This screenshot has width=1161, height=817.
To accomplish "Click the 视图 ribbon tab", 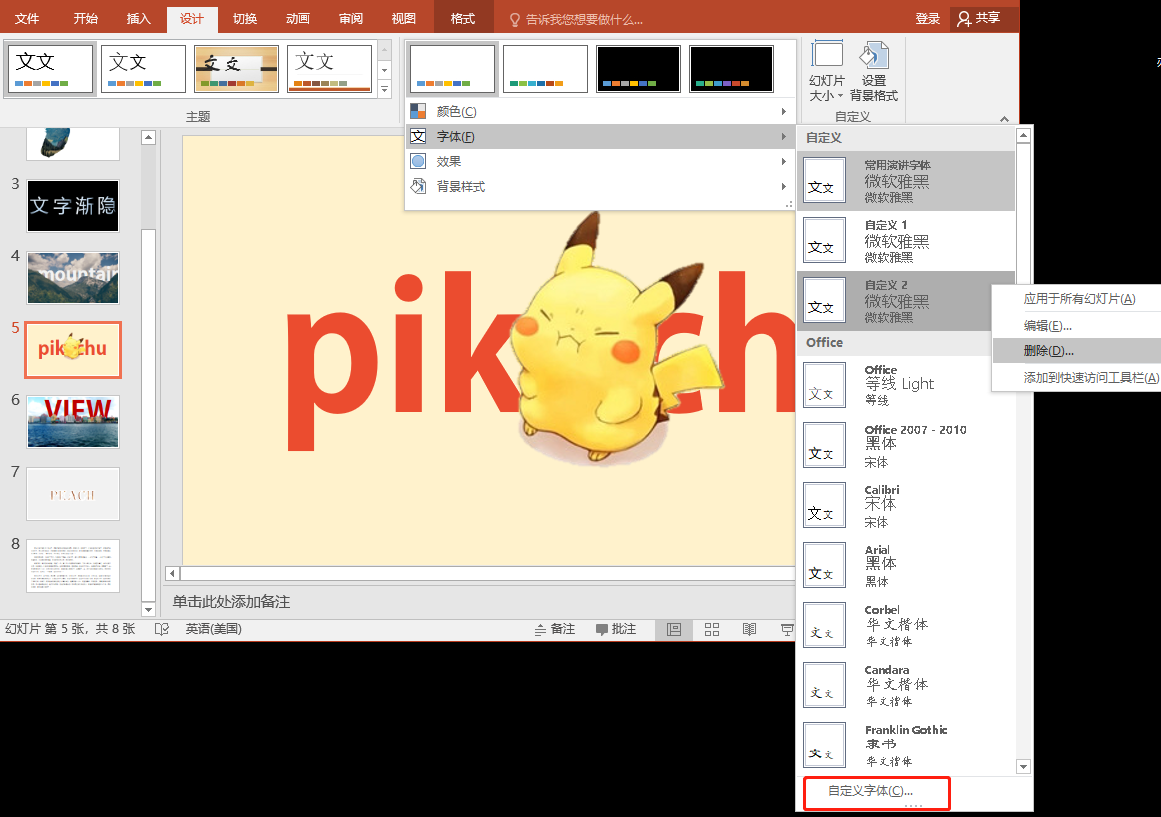I will click(x=404, y=19).
